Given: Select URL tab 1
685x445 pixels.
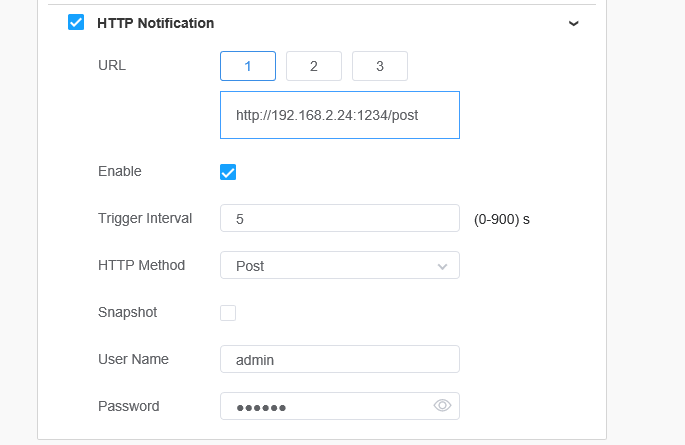Looking at the screenshot, I should pos(248,66).
